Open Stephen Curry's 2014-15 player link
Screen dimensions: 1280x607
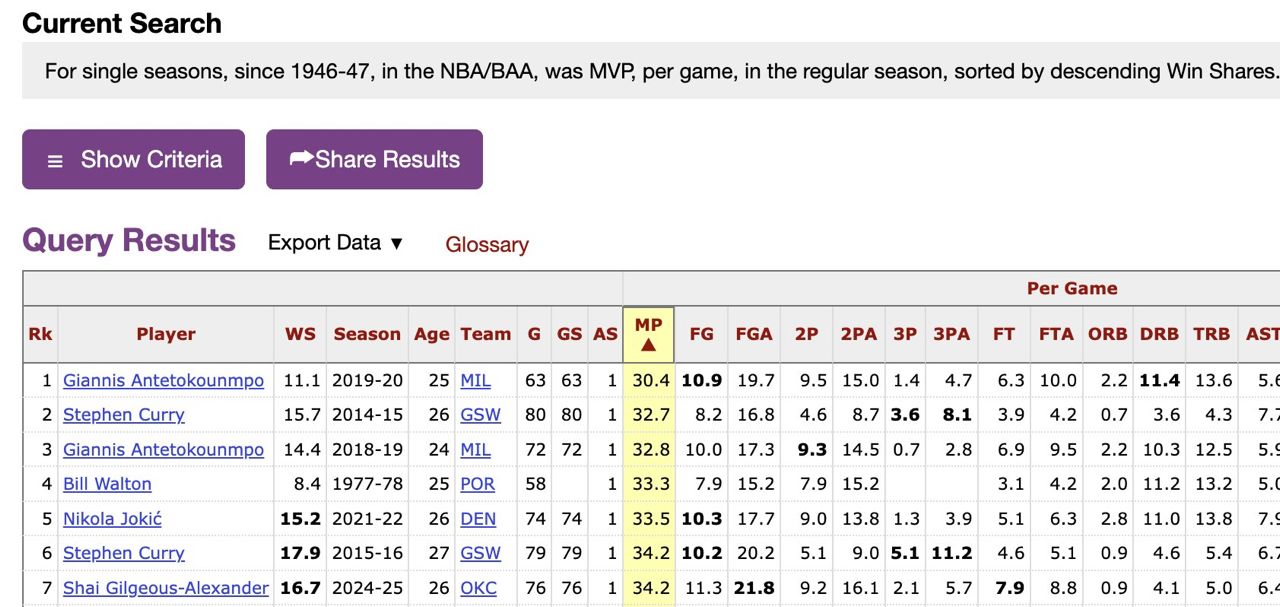tap(123, 414)
